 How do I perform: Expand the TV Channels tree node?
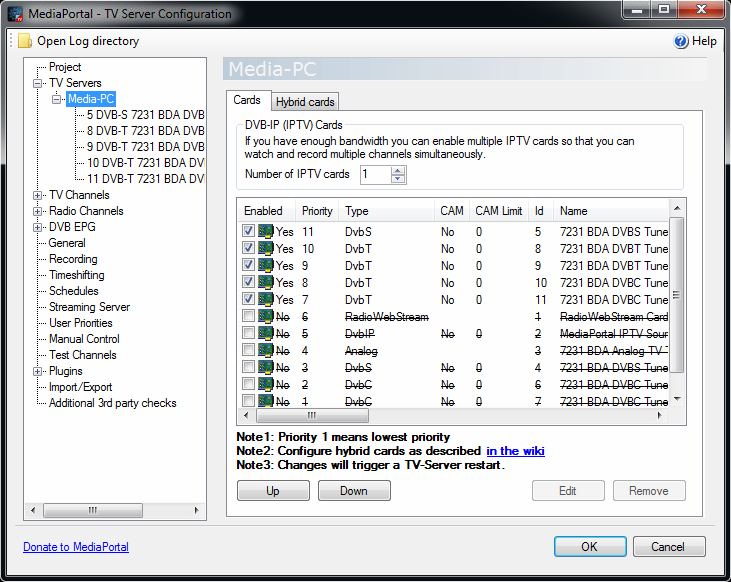[x=37, y=195]
